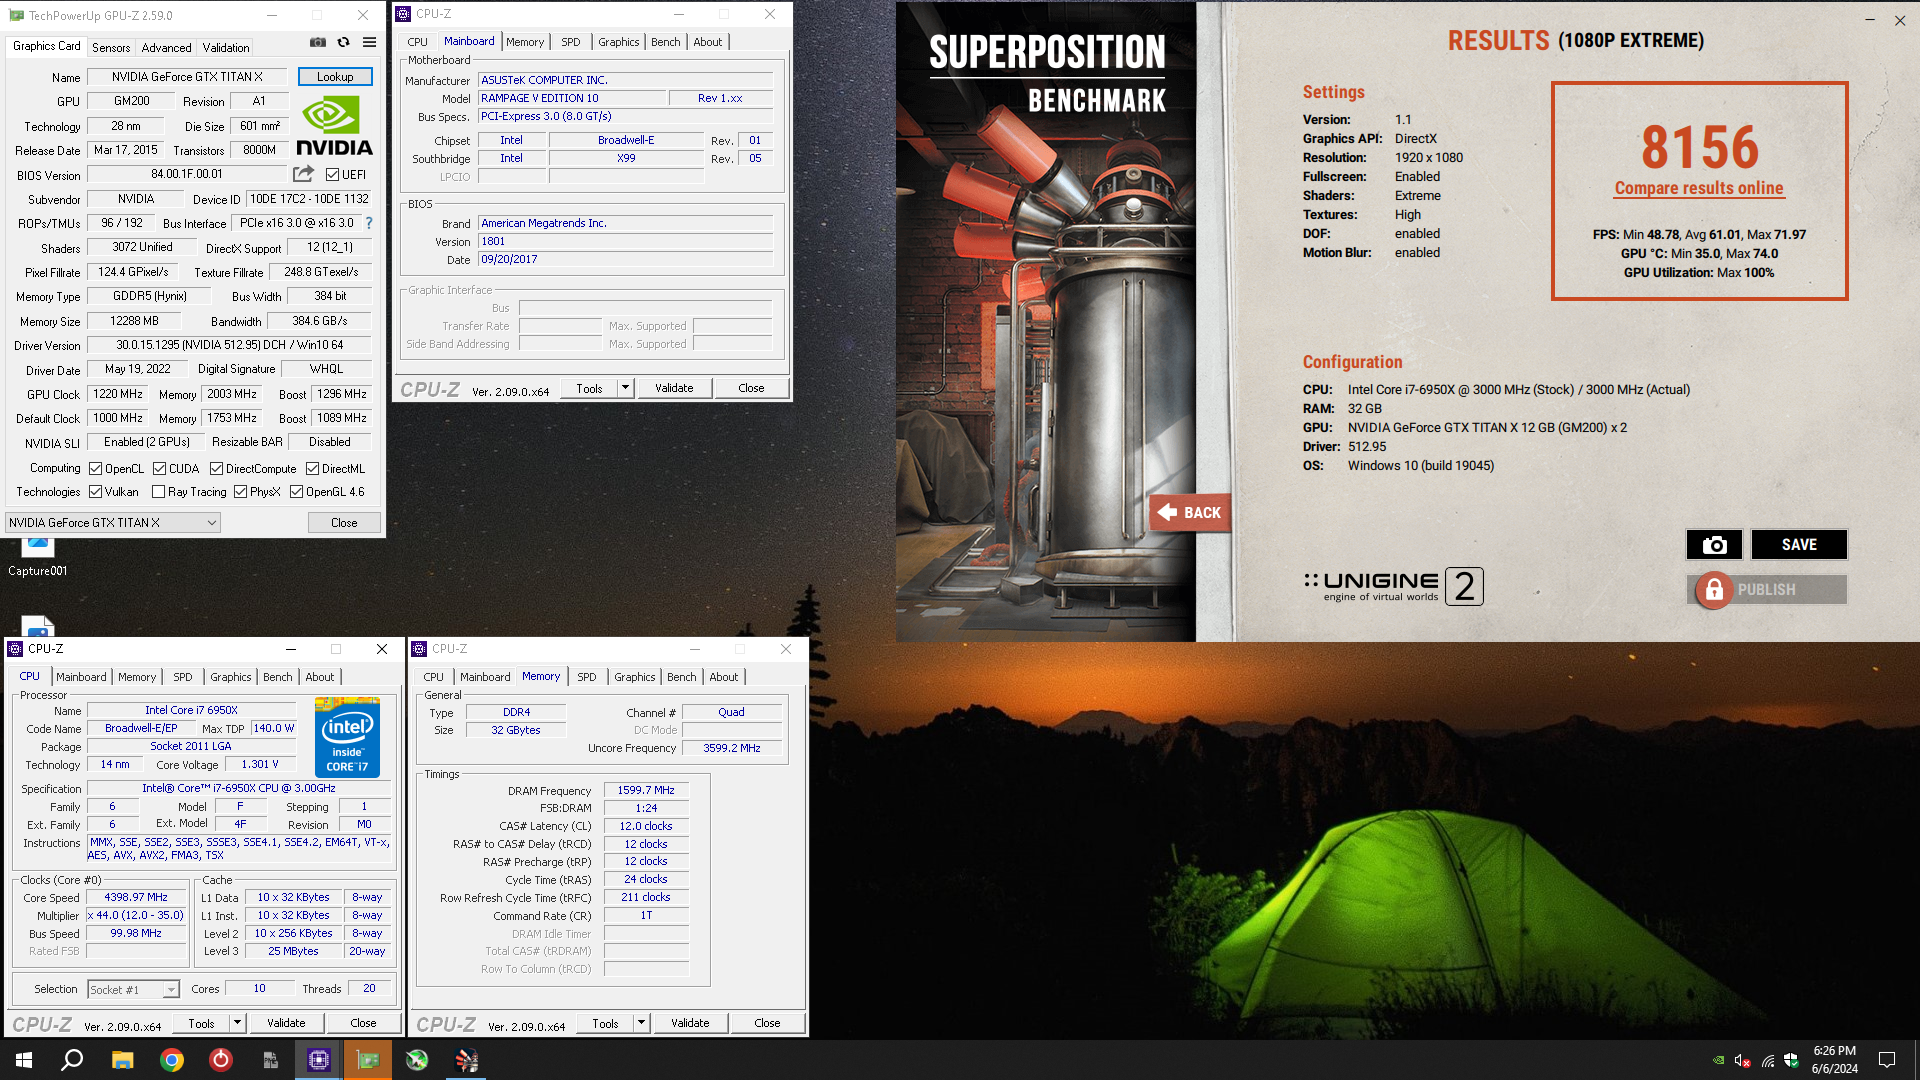
Task: Expand Tools dropdown arrow in CPU tab CPU-Z window
Action: pos(237,1022)
